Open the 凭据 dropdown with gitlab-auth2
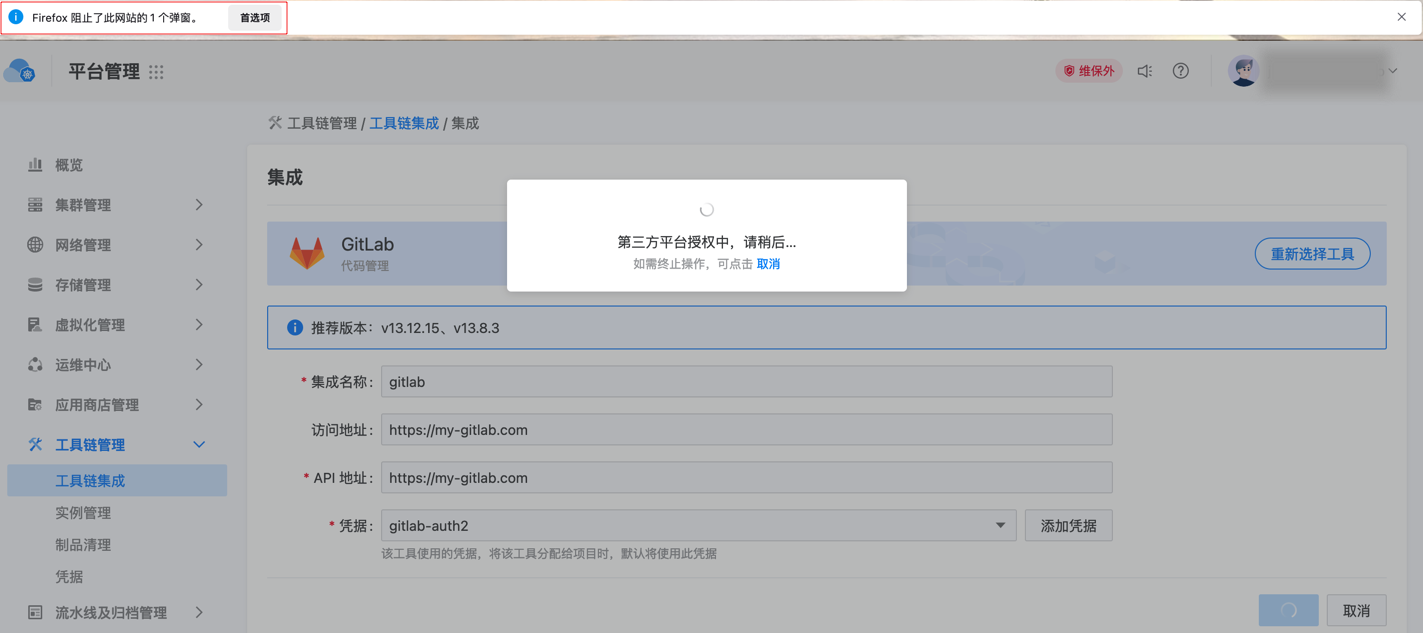This screenshot has width=1423, height=633. [698, 526]
